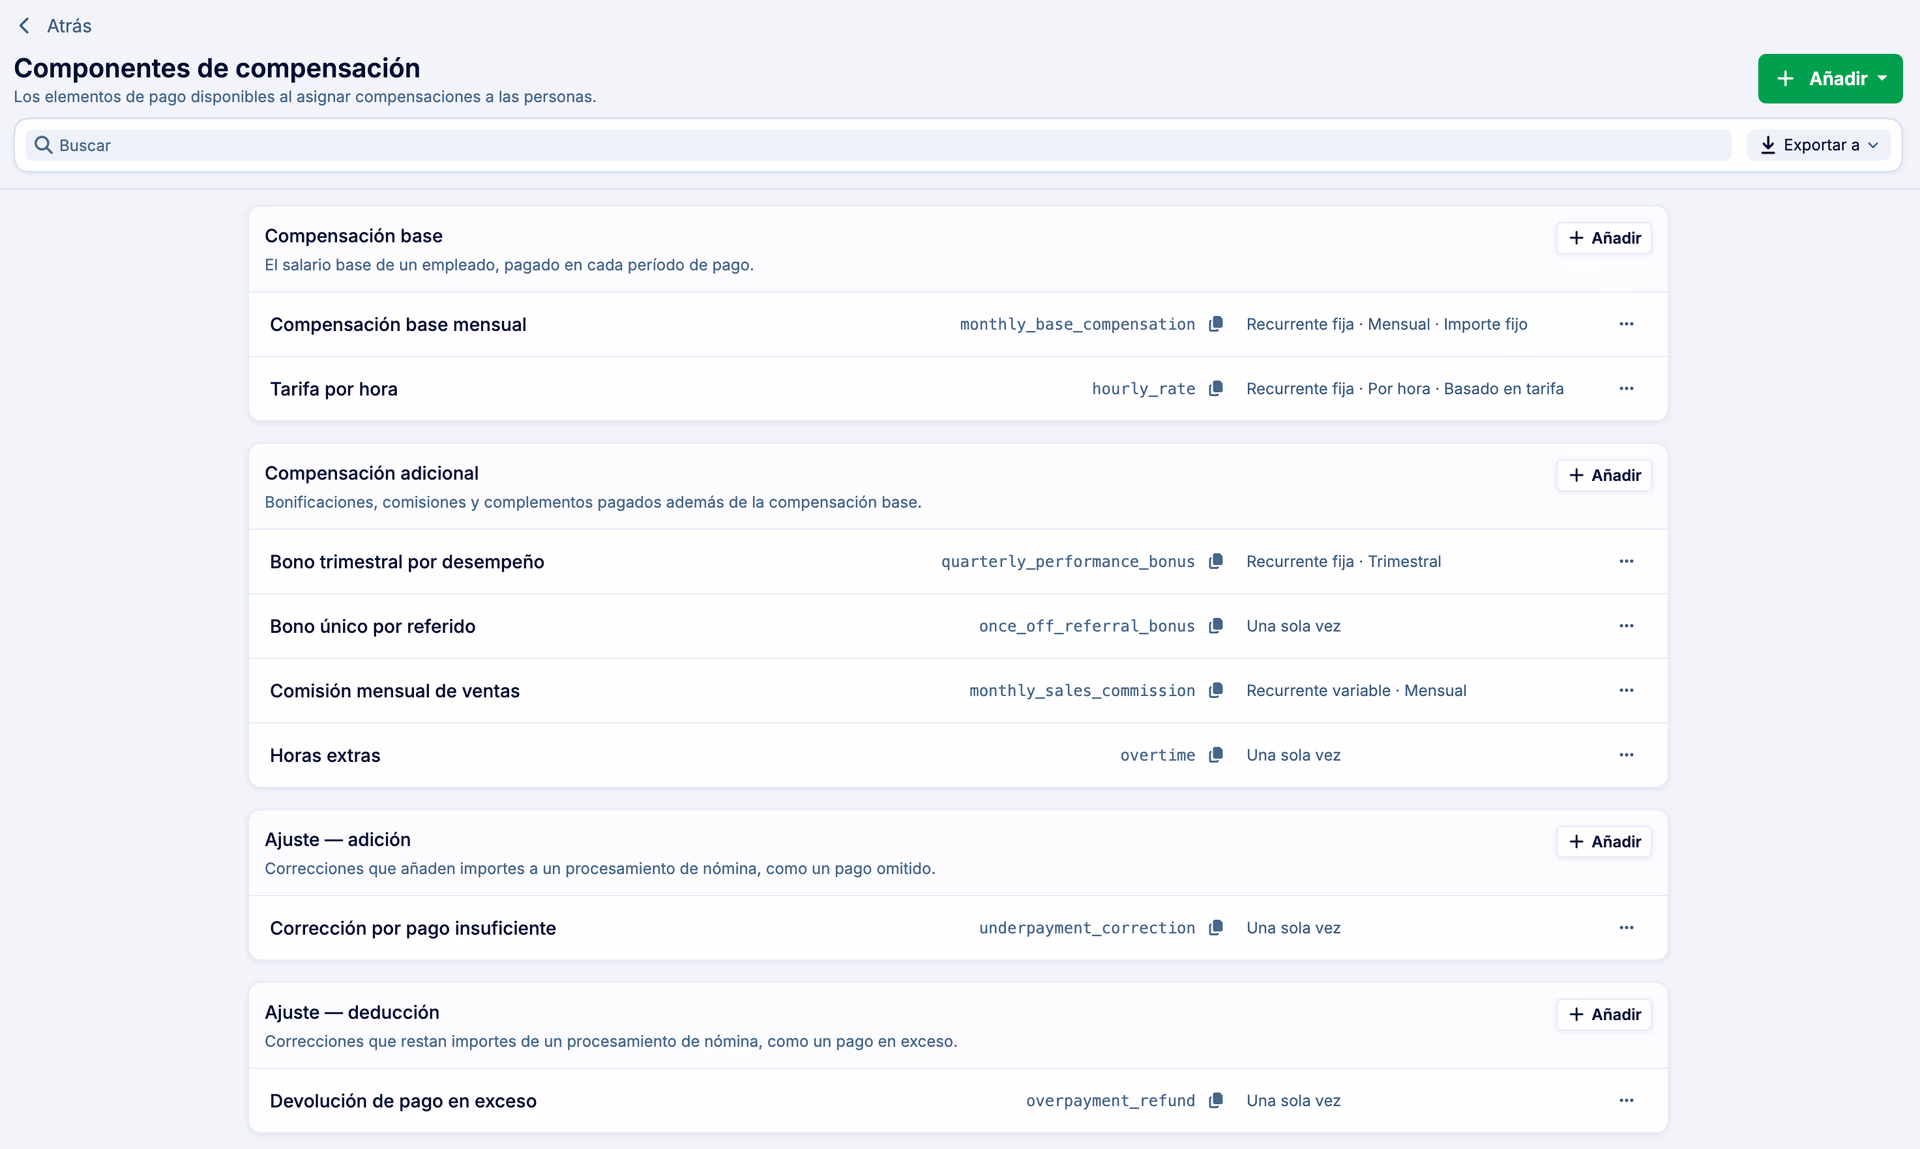Click the Componentes de compensación heading
The height and width of the screenshot is (1149, 1920).
(217, 68)
